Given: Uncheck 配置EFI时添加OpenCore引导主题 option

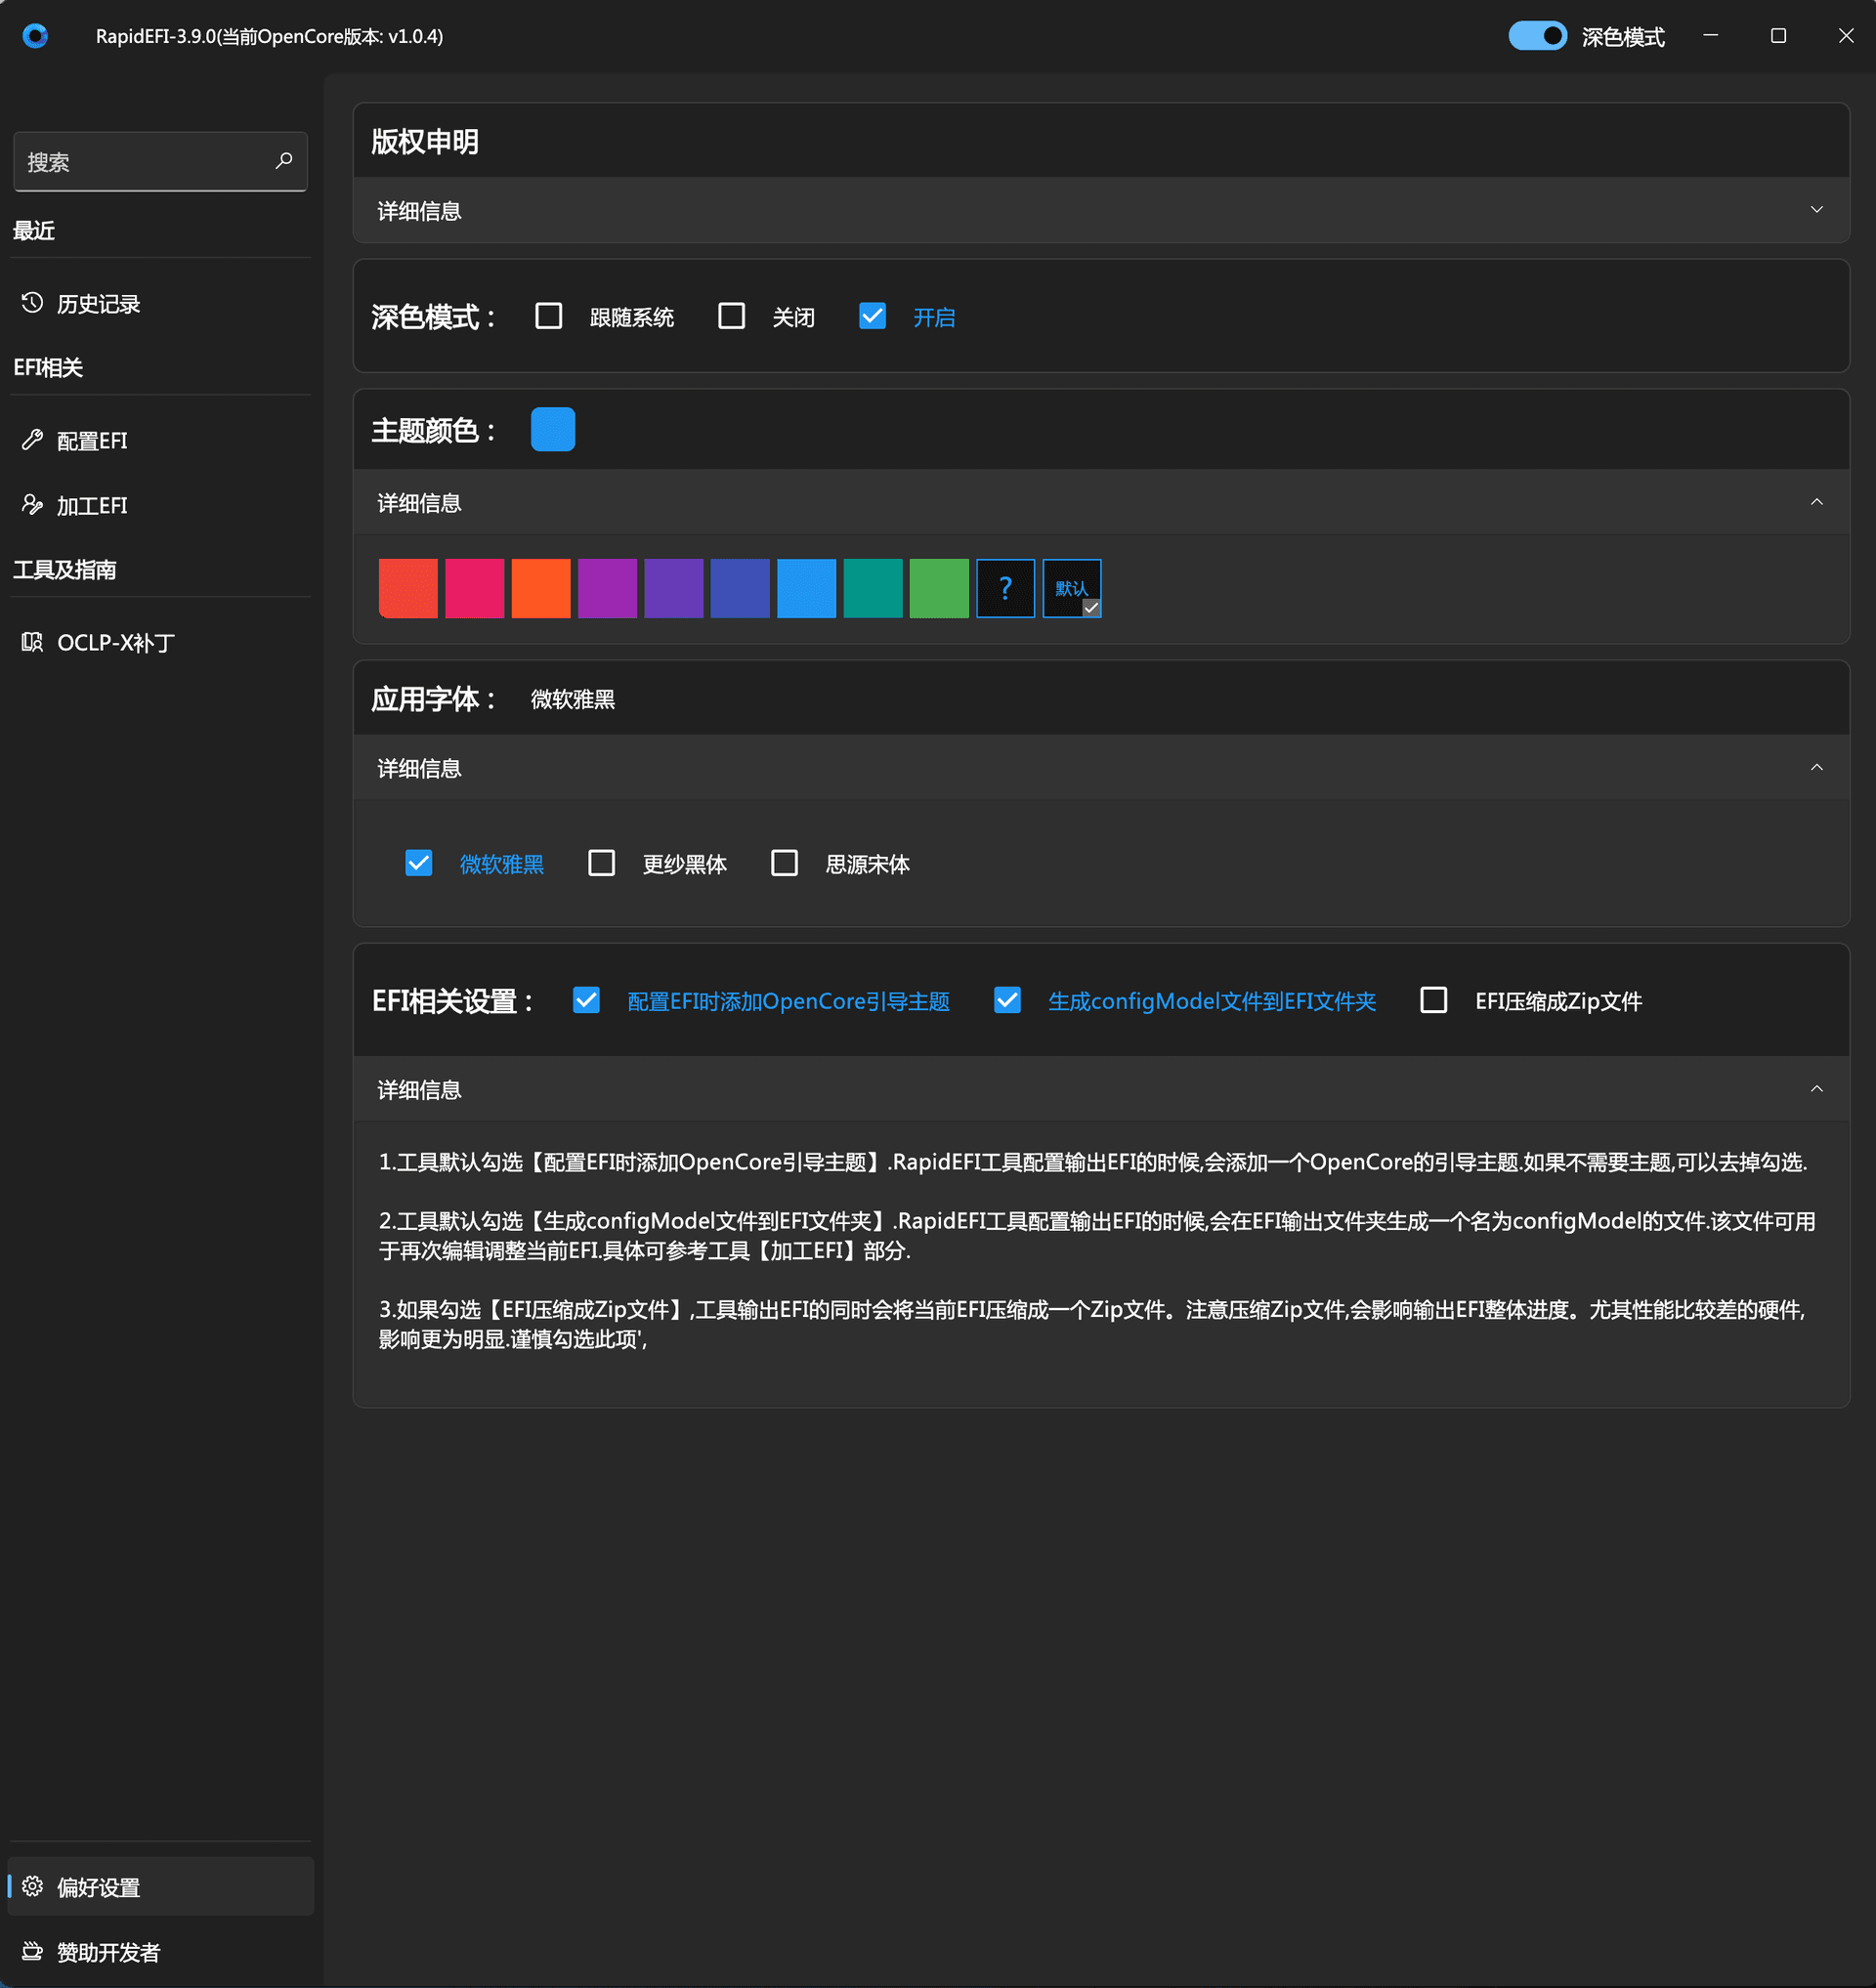Looking at the screenshot, I should pyautogui.click(x=586, y=1000).
